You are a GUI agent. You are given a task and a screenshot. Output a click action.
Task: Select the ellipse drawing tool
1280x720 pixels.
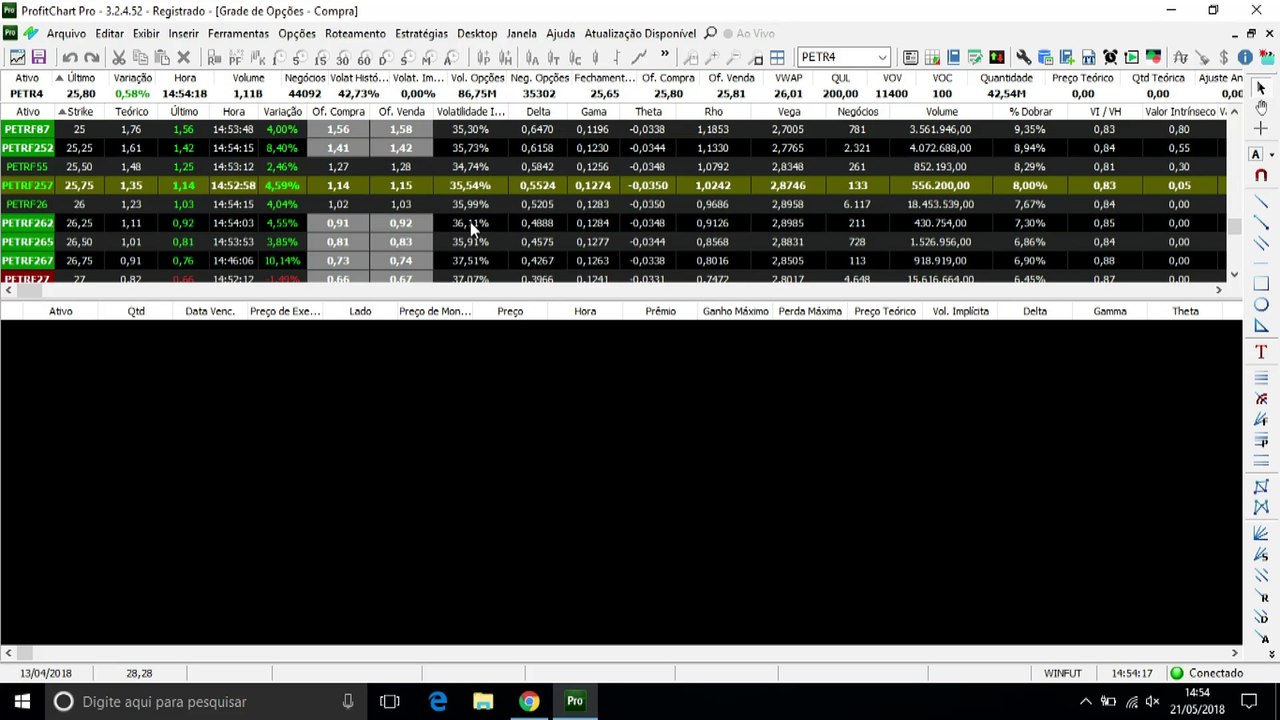pyautogui.click(x=1261, y=305)
